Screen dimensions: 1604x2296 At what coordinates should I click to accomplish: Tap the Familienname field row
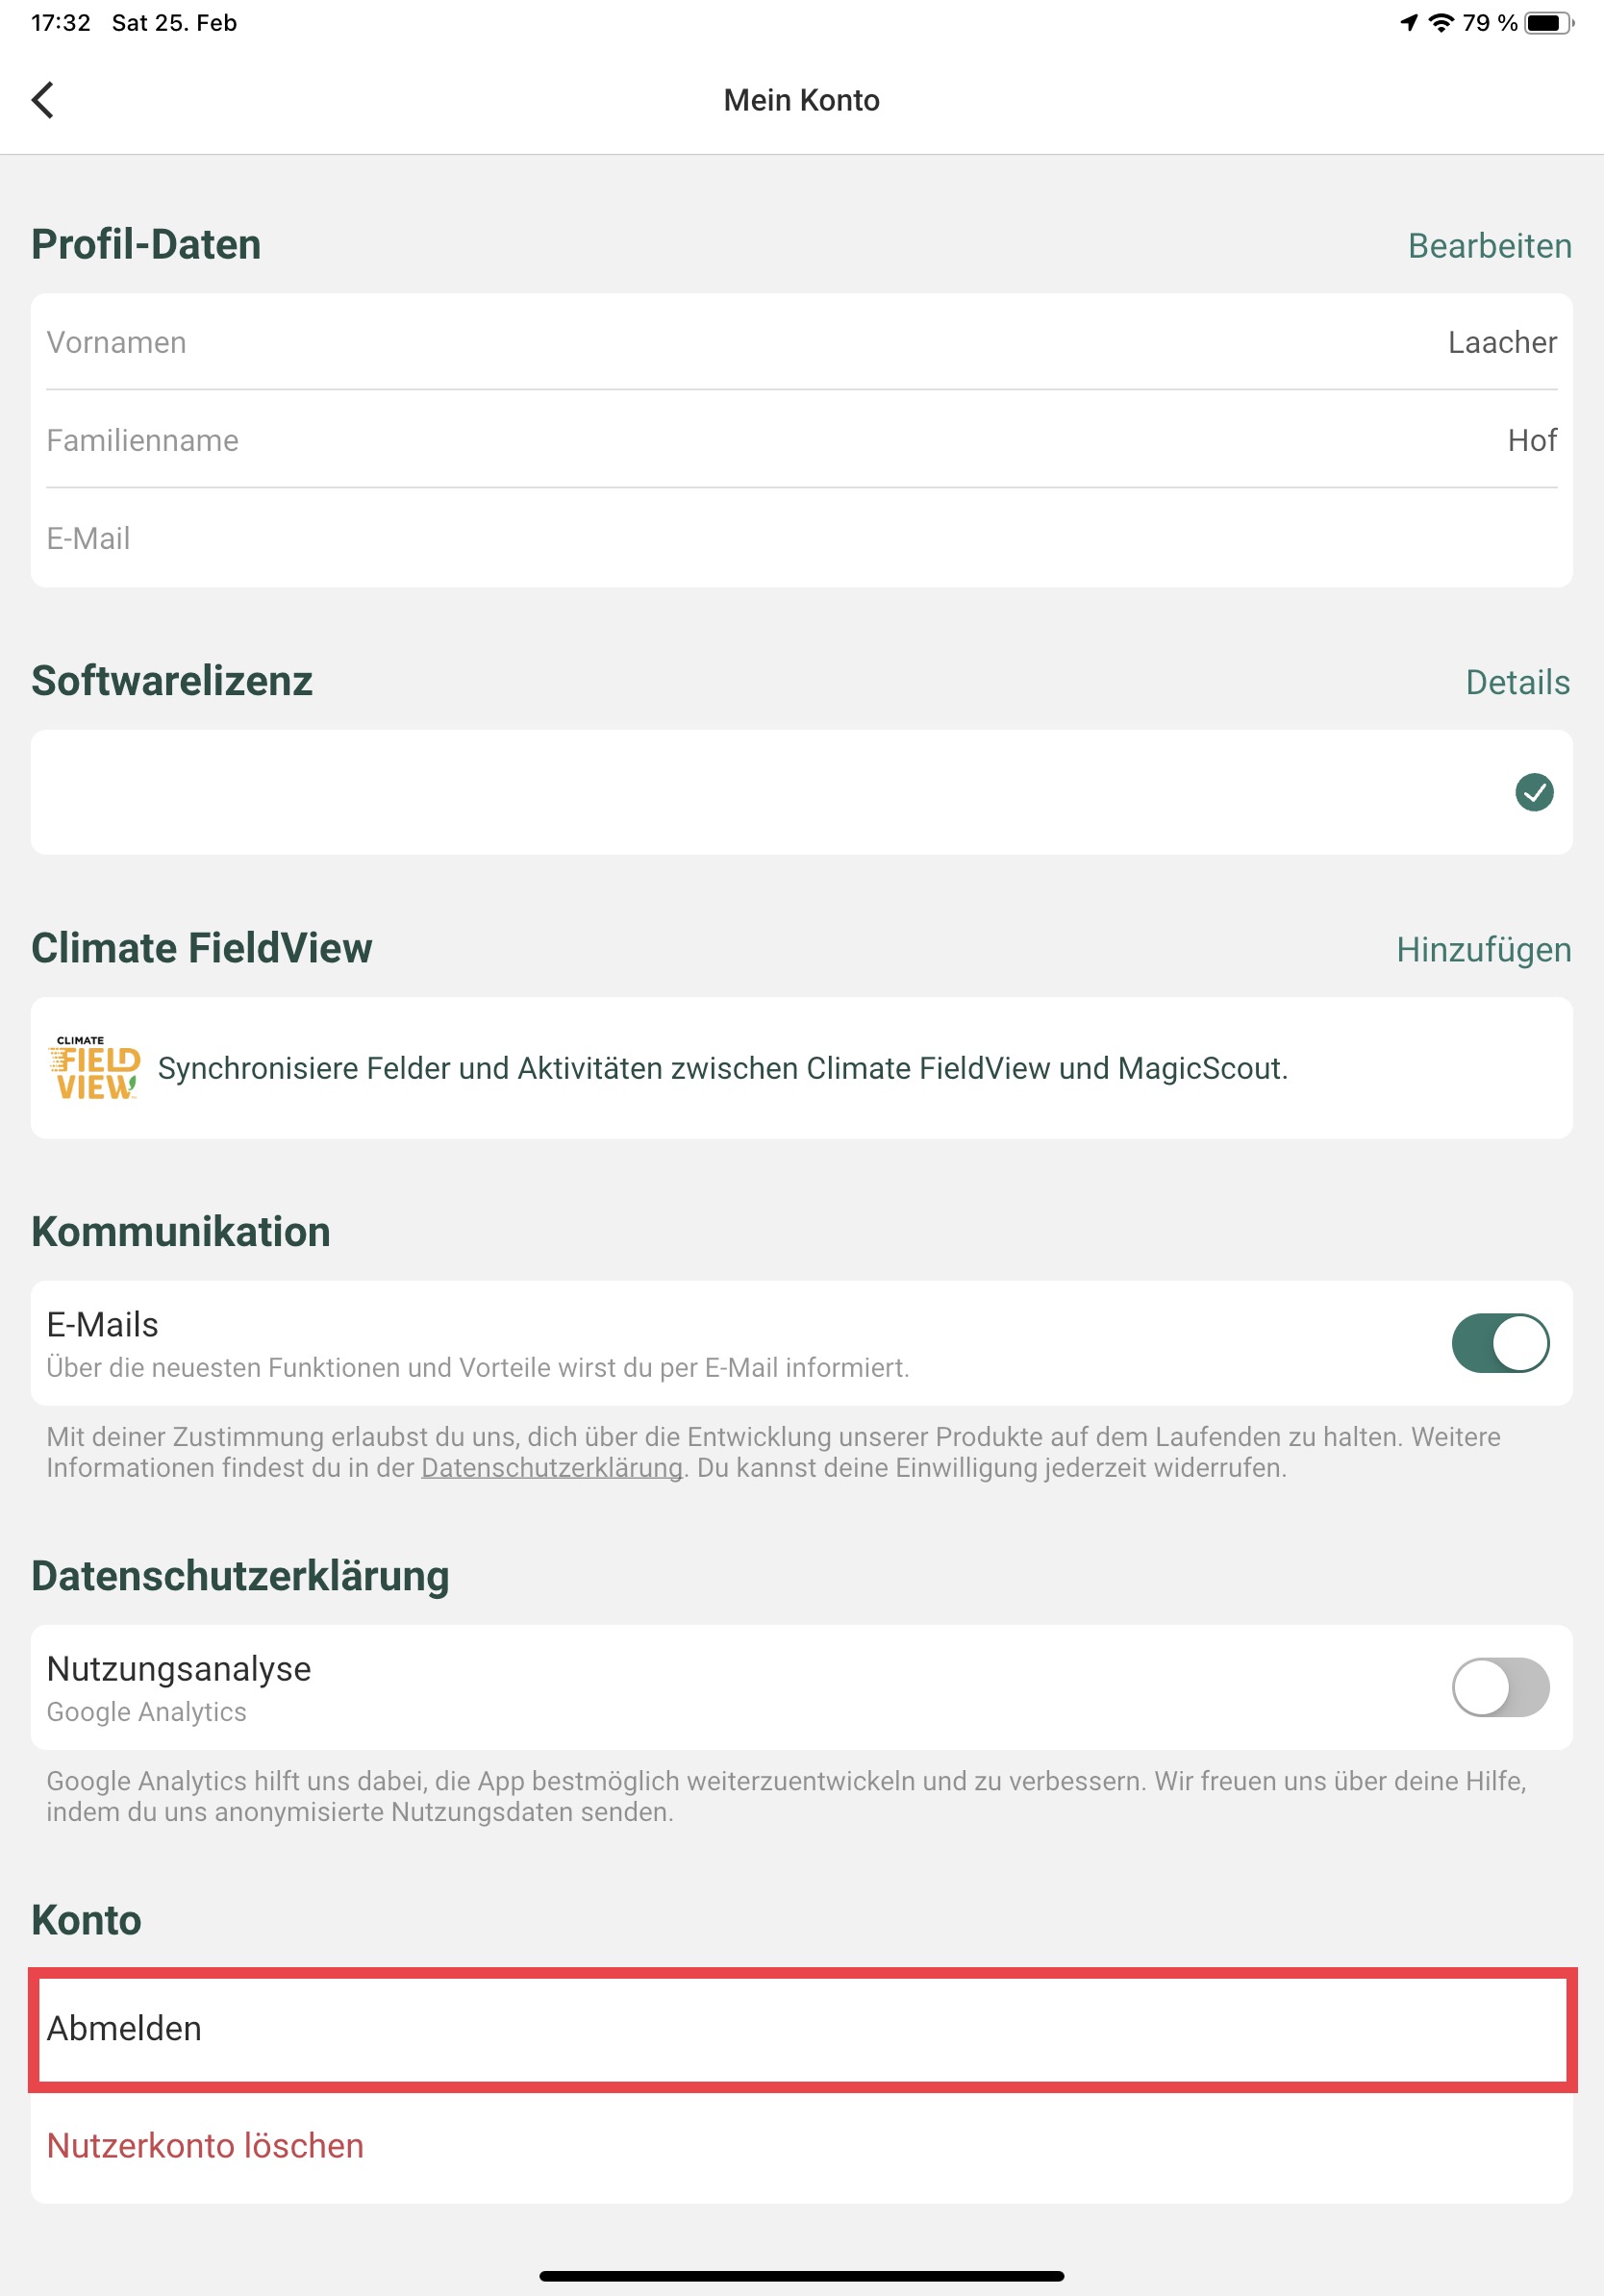tap(802, 440)
